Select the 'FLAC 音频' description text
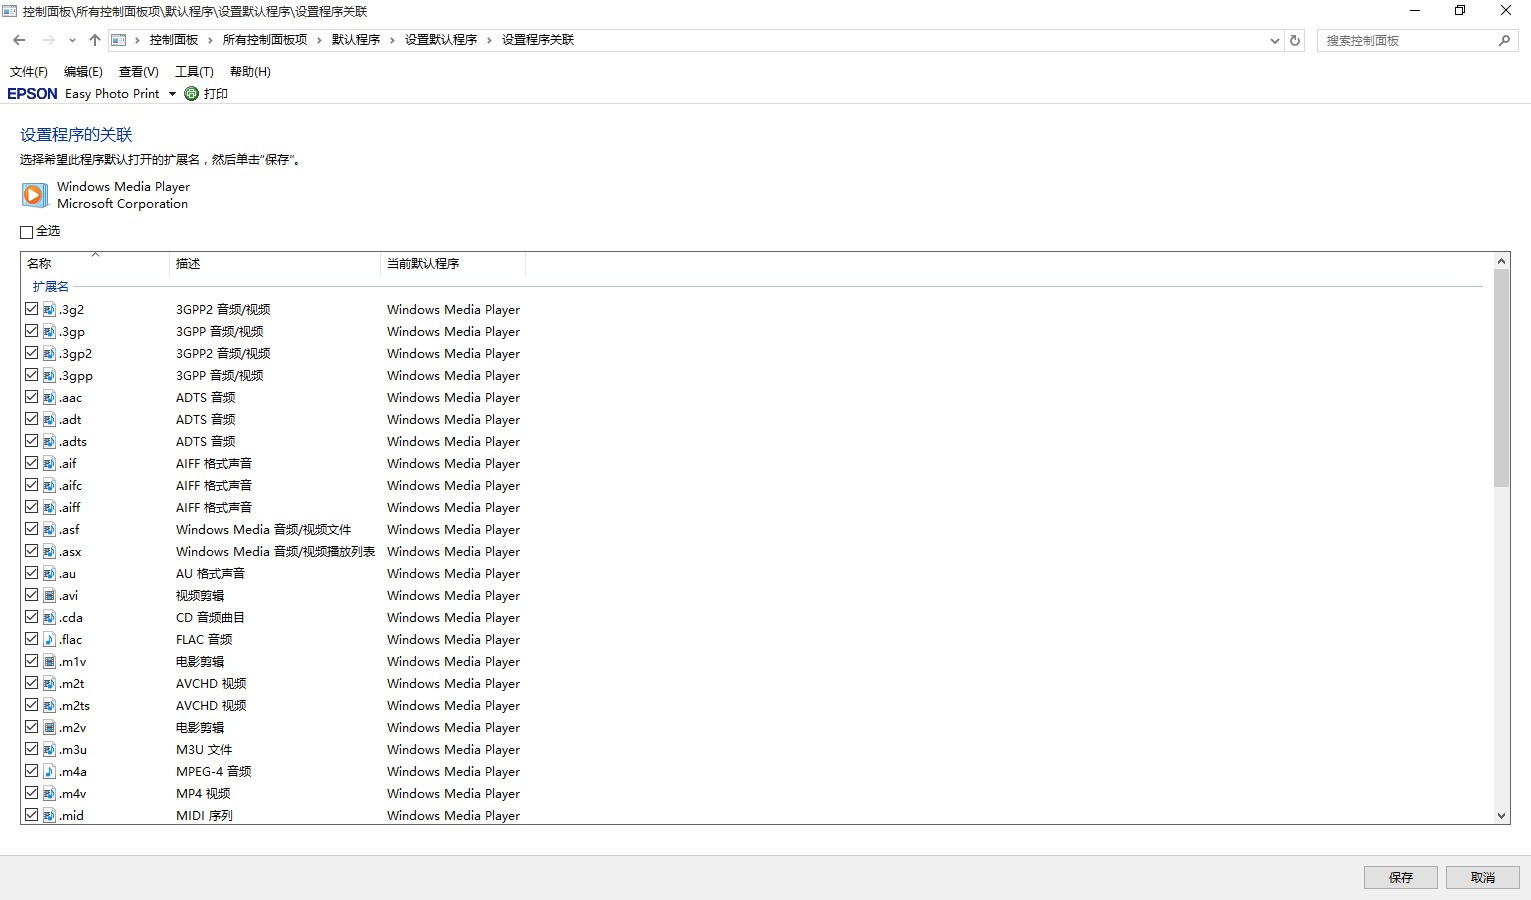This screenshot has height=900, width=1531. pyautogui.click(x=204, y=639)
